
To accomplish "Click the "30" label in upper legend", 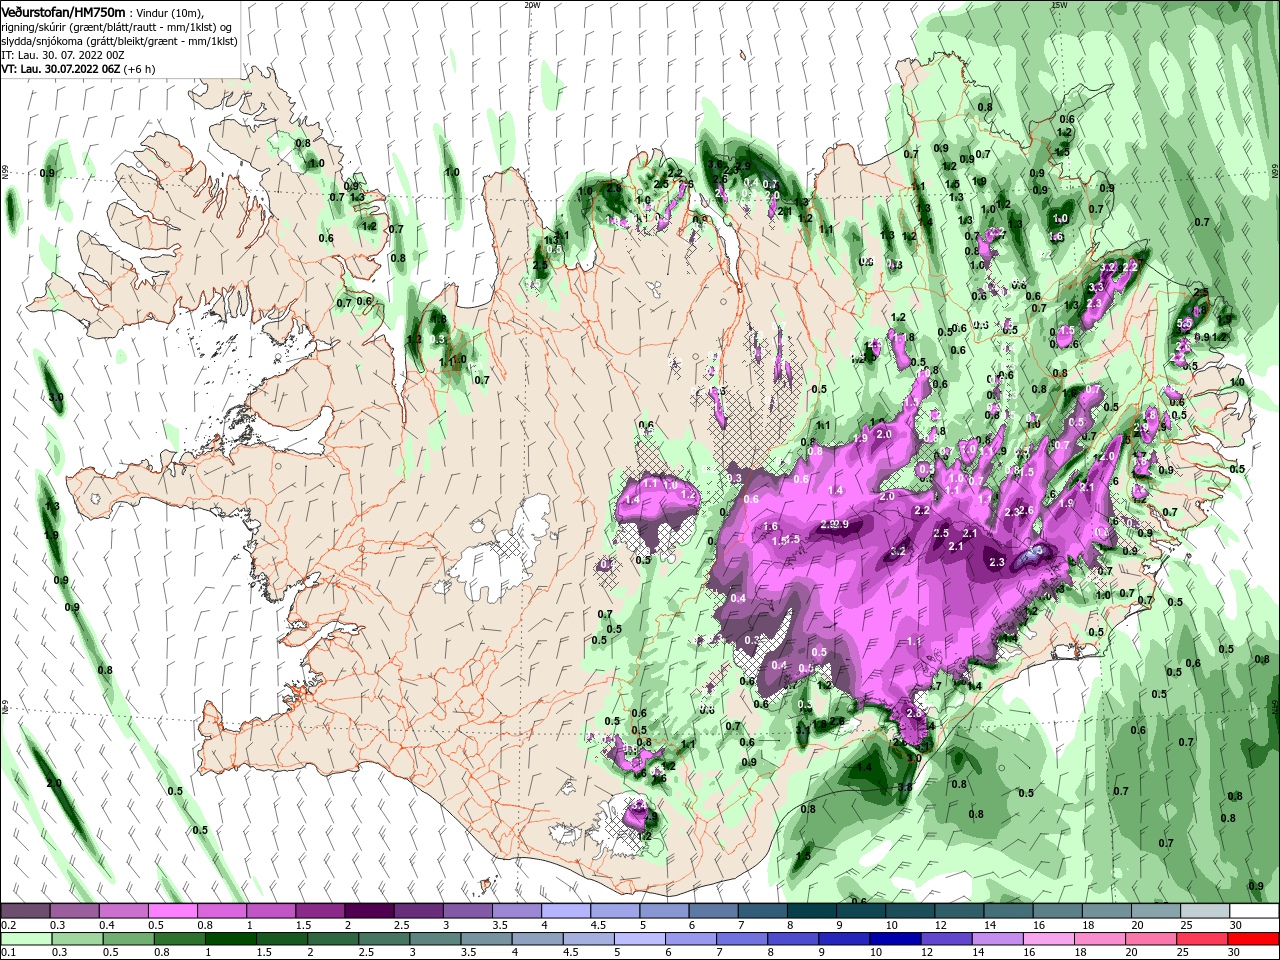I will [x=1236, y=925].
